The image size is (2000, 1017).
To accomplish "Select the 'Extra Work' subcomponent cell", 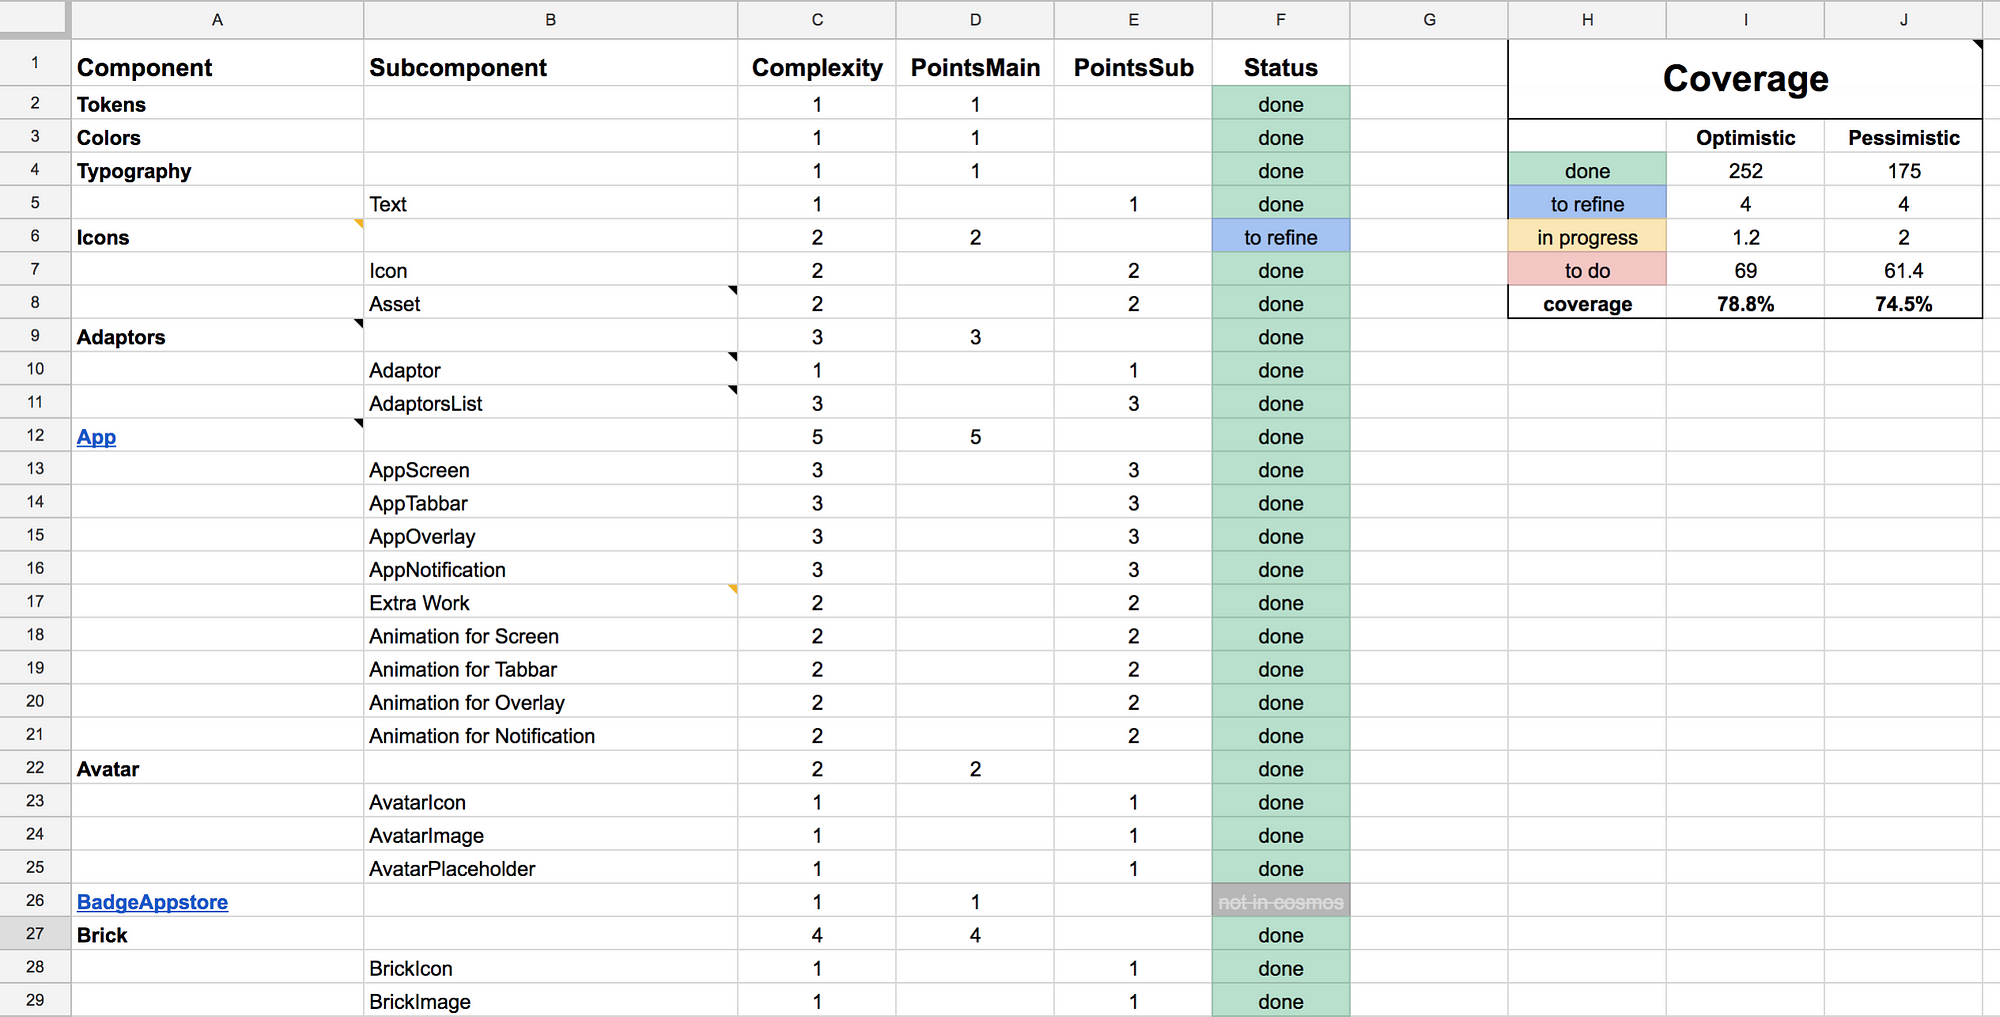I will click(551, 602).
